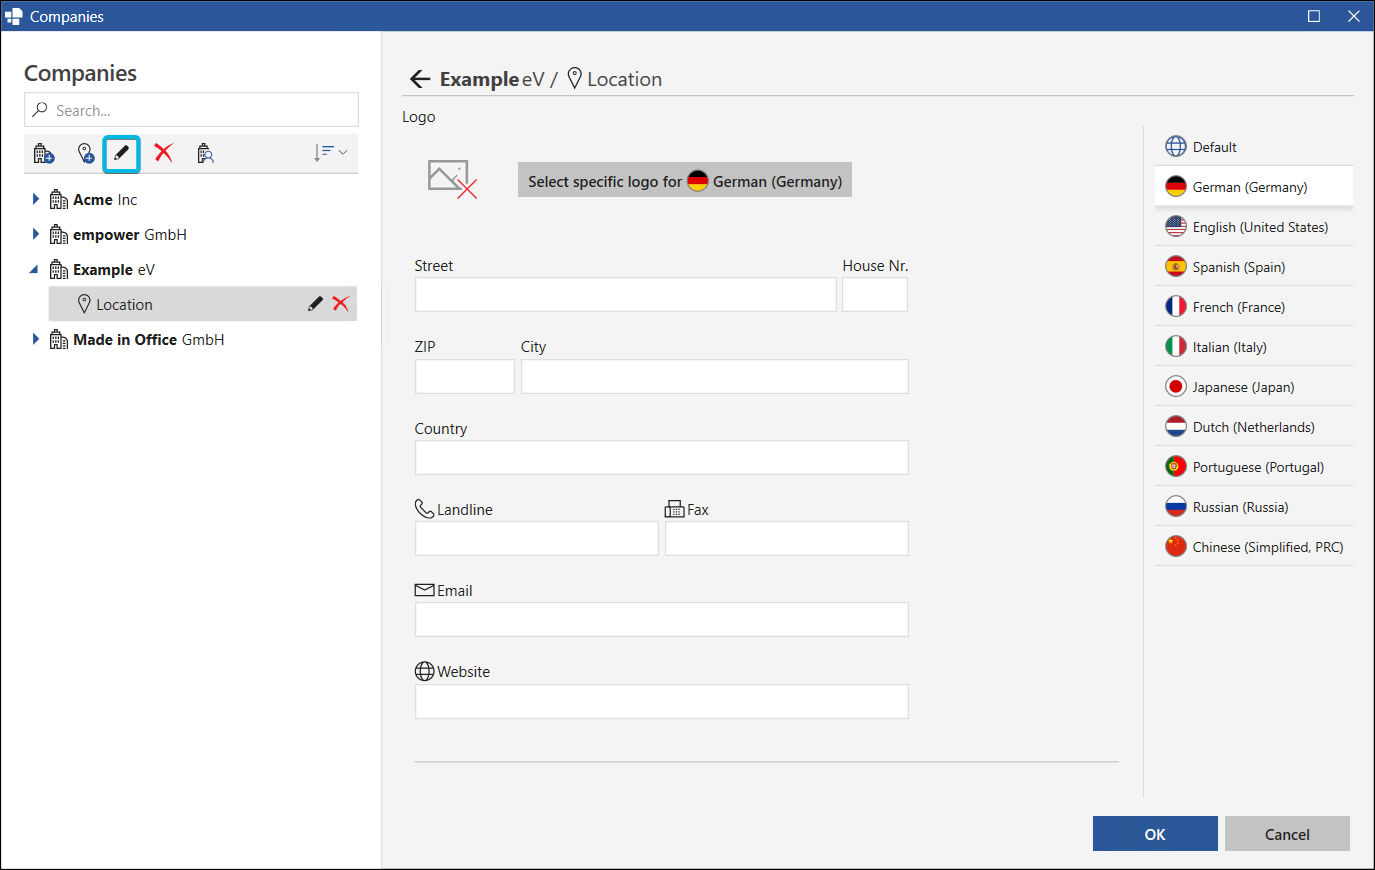Select the Location tree item
Image resolution: width=1375 pixels, height=870 pixels.
[x=203, y=304]
